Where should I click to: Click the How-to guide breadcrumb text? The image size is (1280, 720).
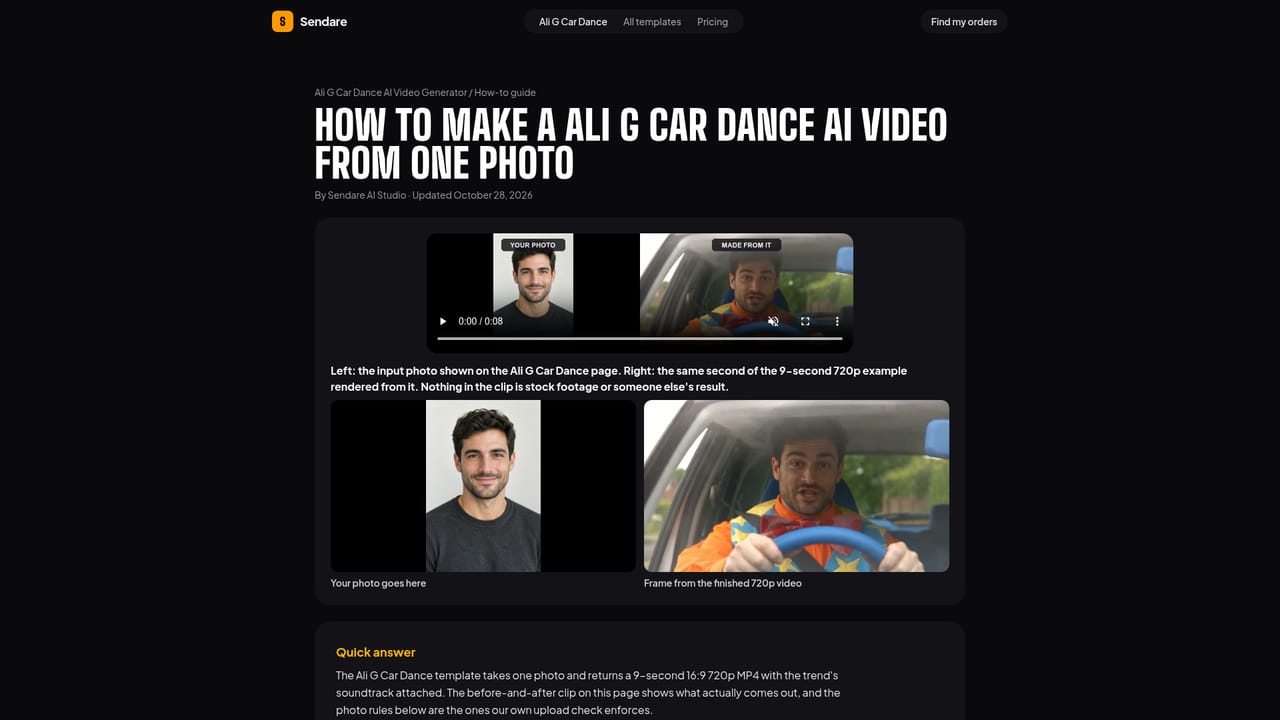point(505,92)
